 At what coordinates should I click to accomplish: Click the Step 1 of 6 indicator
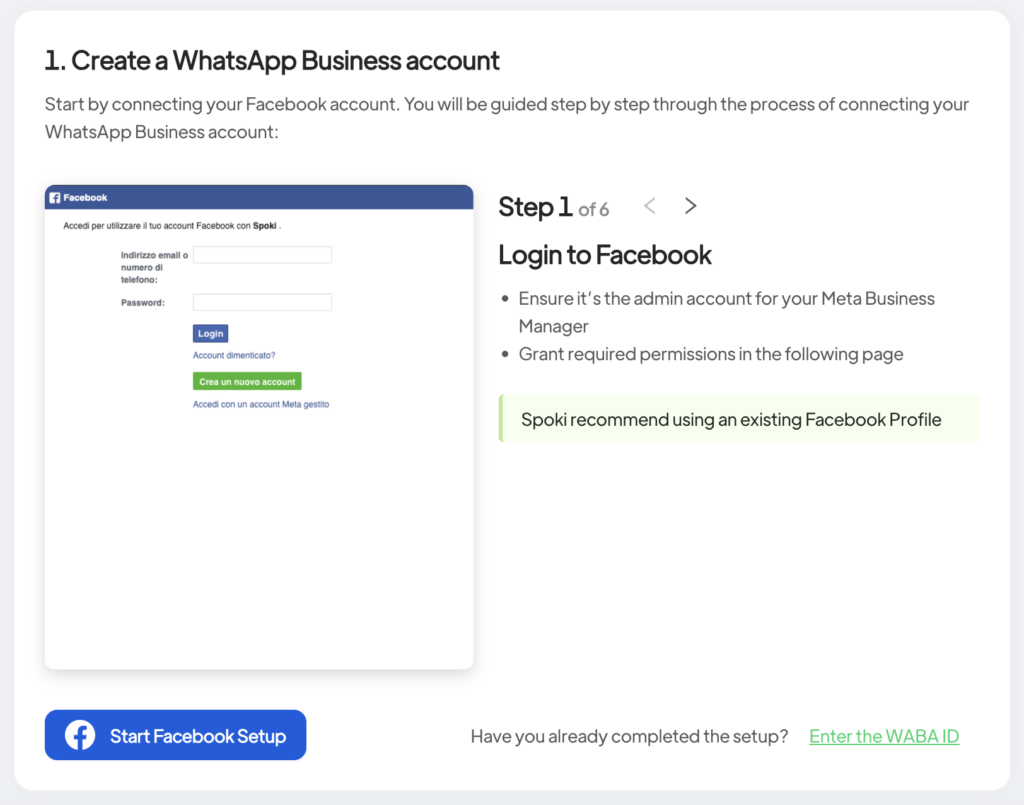click(x=553, y=207)
